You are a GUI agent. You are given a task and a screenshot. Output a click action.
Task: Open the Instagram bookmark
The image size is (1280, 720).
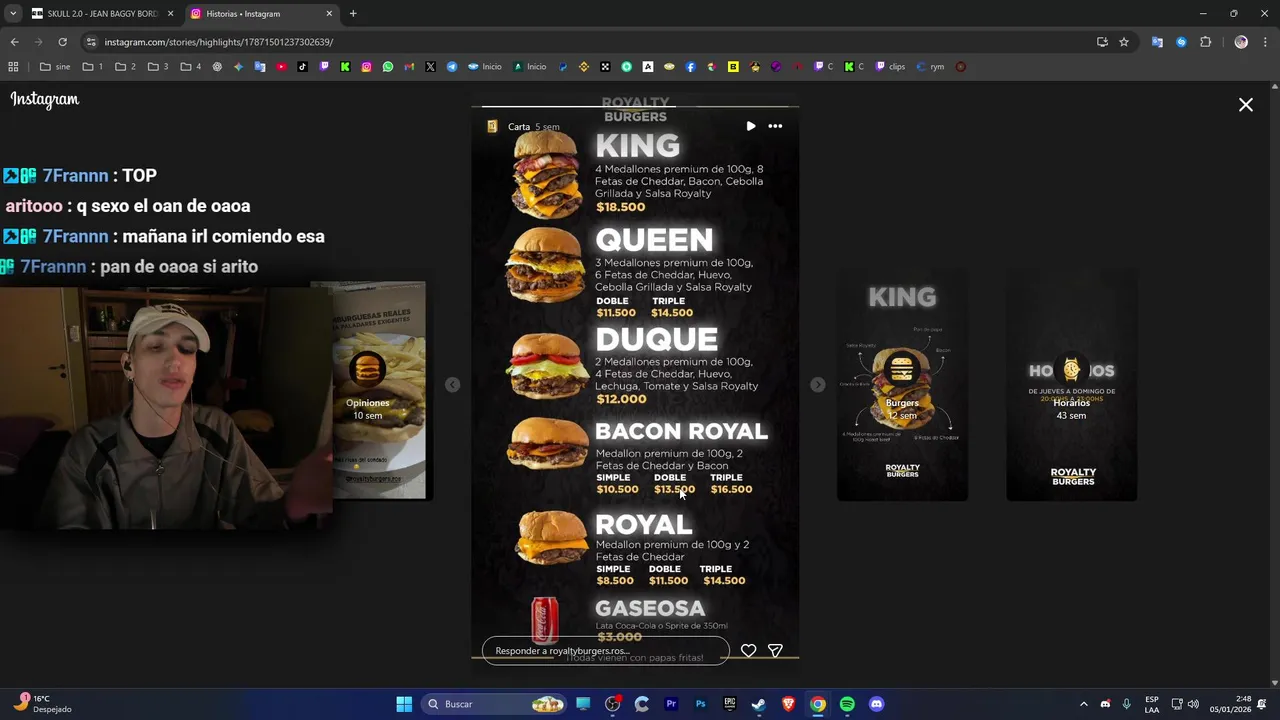click(x=366, y=67)
